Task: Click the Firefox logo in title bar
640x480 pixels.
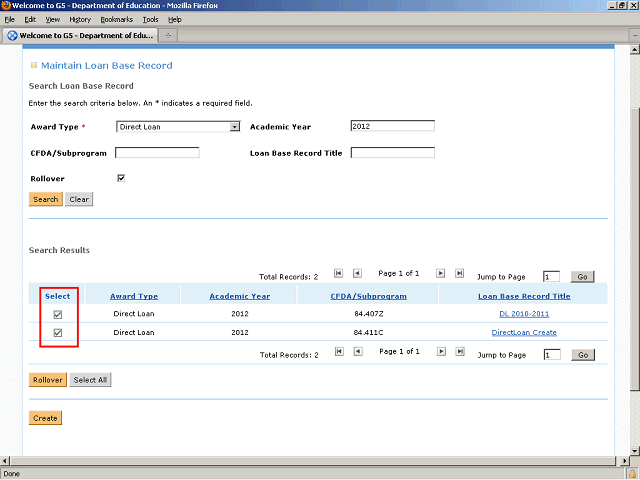Action: point(6,5)
